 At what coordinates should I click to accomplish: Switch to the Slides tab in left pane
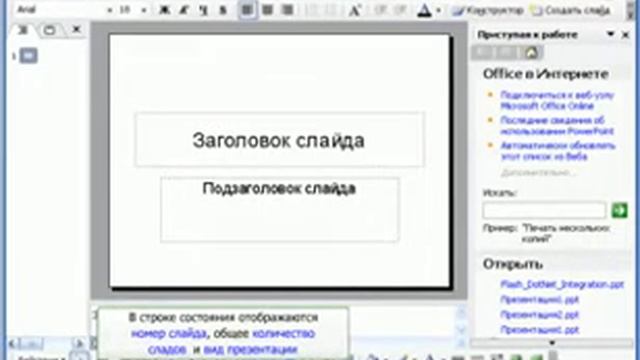[49, 30]
